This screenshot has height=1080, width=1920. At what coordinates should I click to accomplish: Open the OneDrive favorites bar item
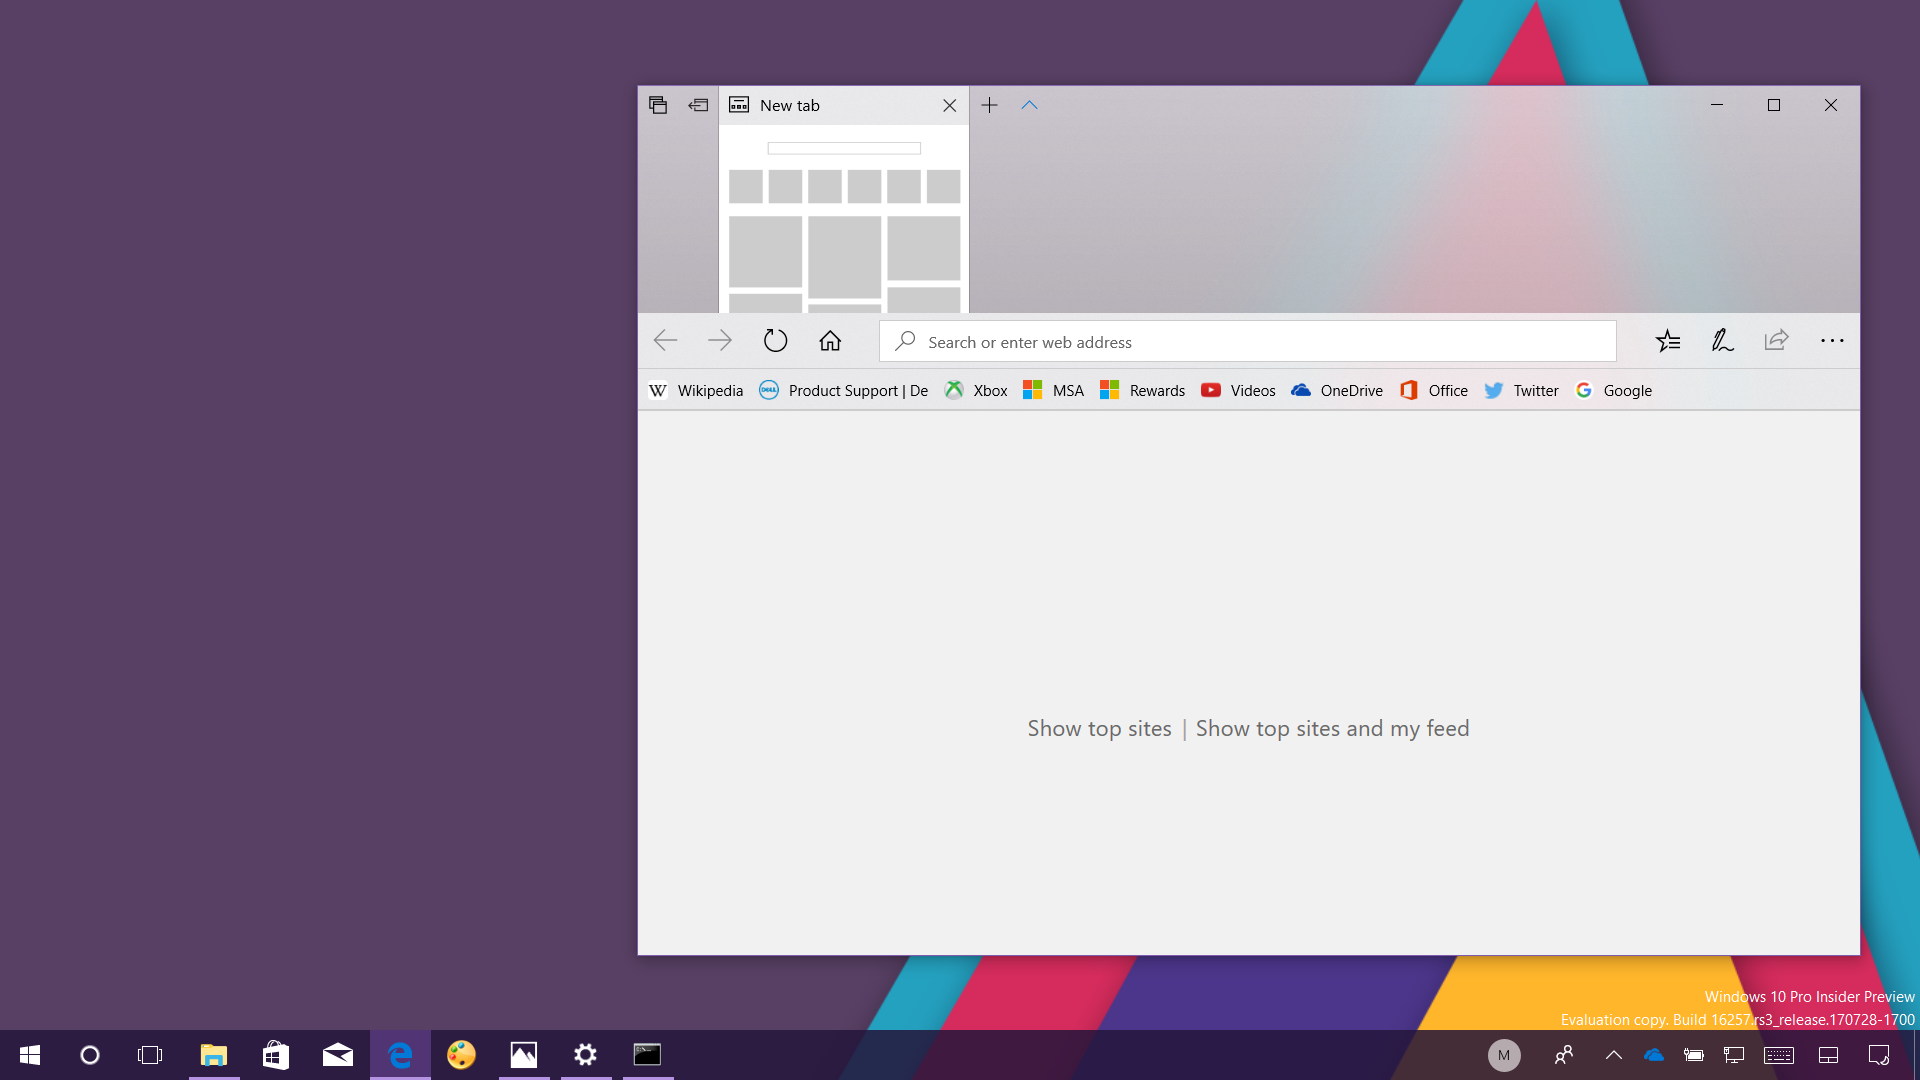pos(1337,391)
